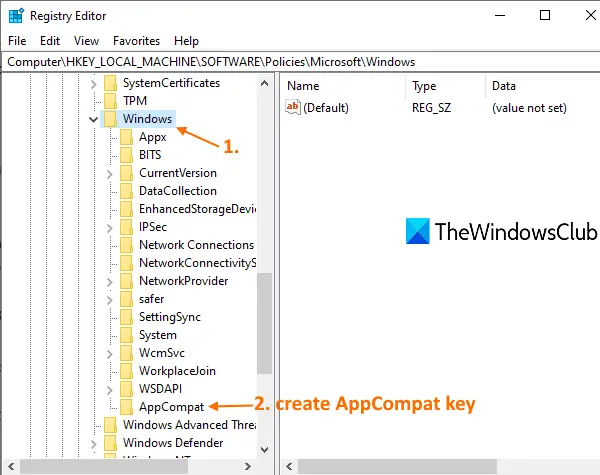Expand the Windows Defender key
Screen dimensions: 600x475
point(94,444)
